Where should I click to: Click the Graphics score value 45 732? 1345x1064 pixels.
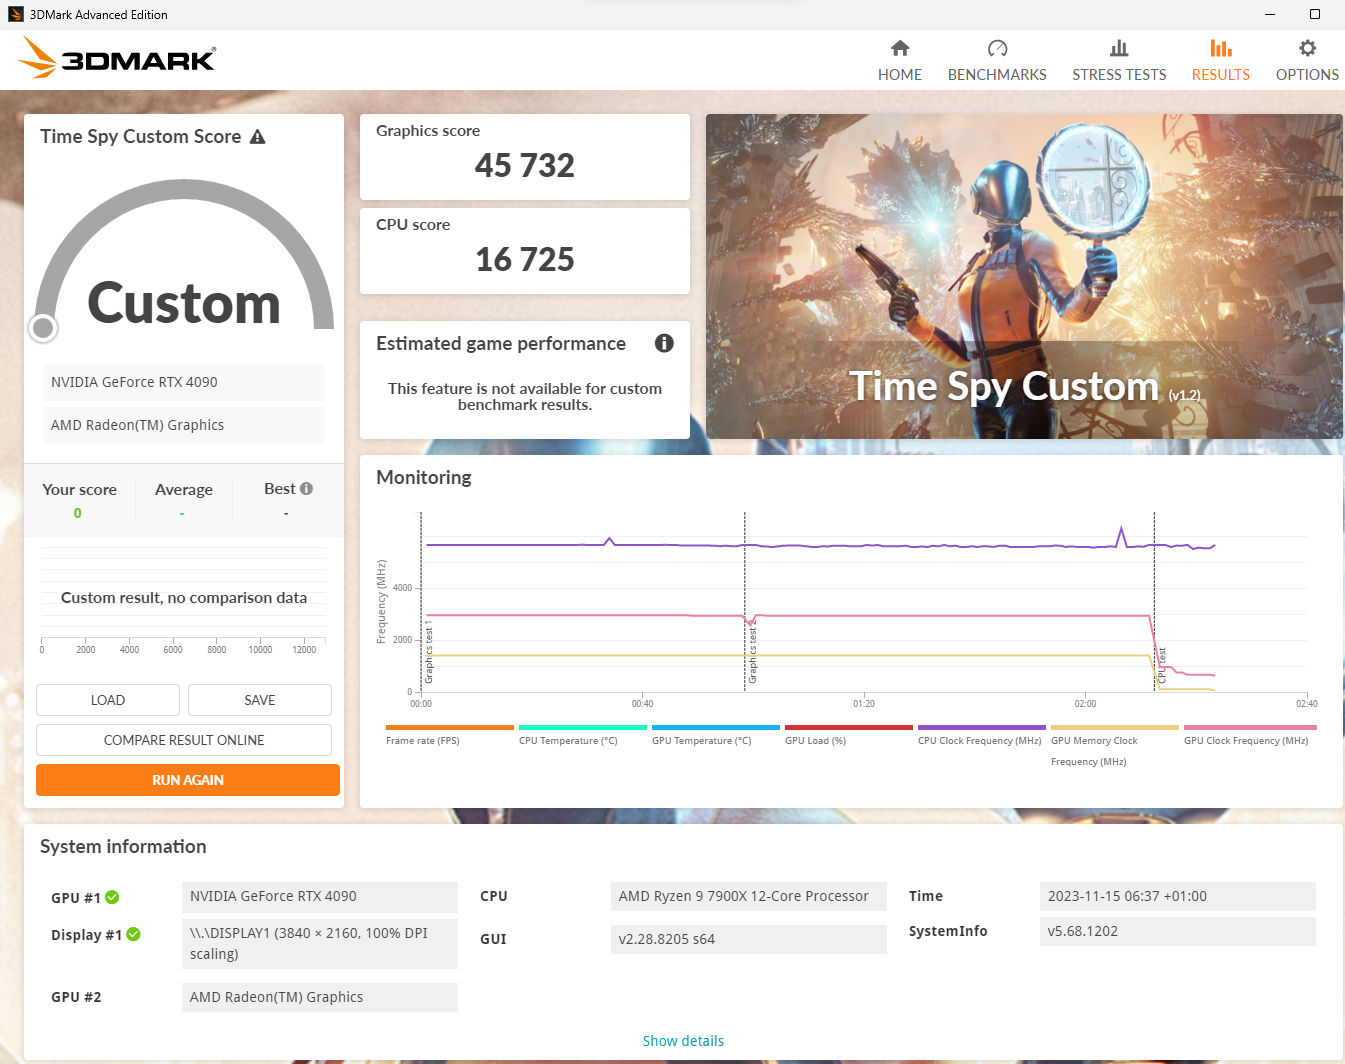pyautogui.click(x=525, y=166)
